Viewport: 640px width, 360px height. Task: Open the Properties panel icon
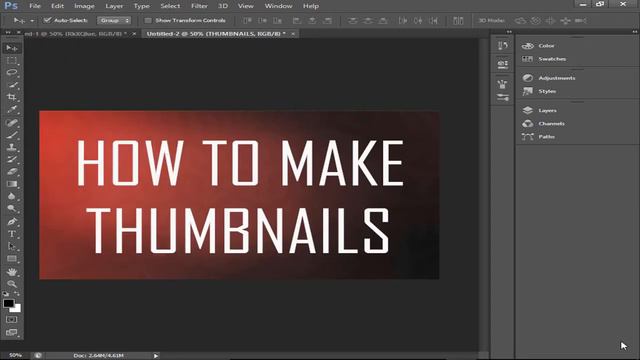503,64
